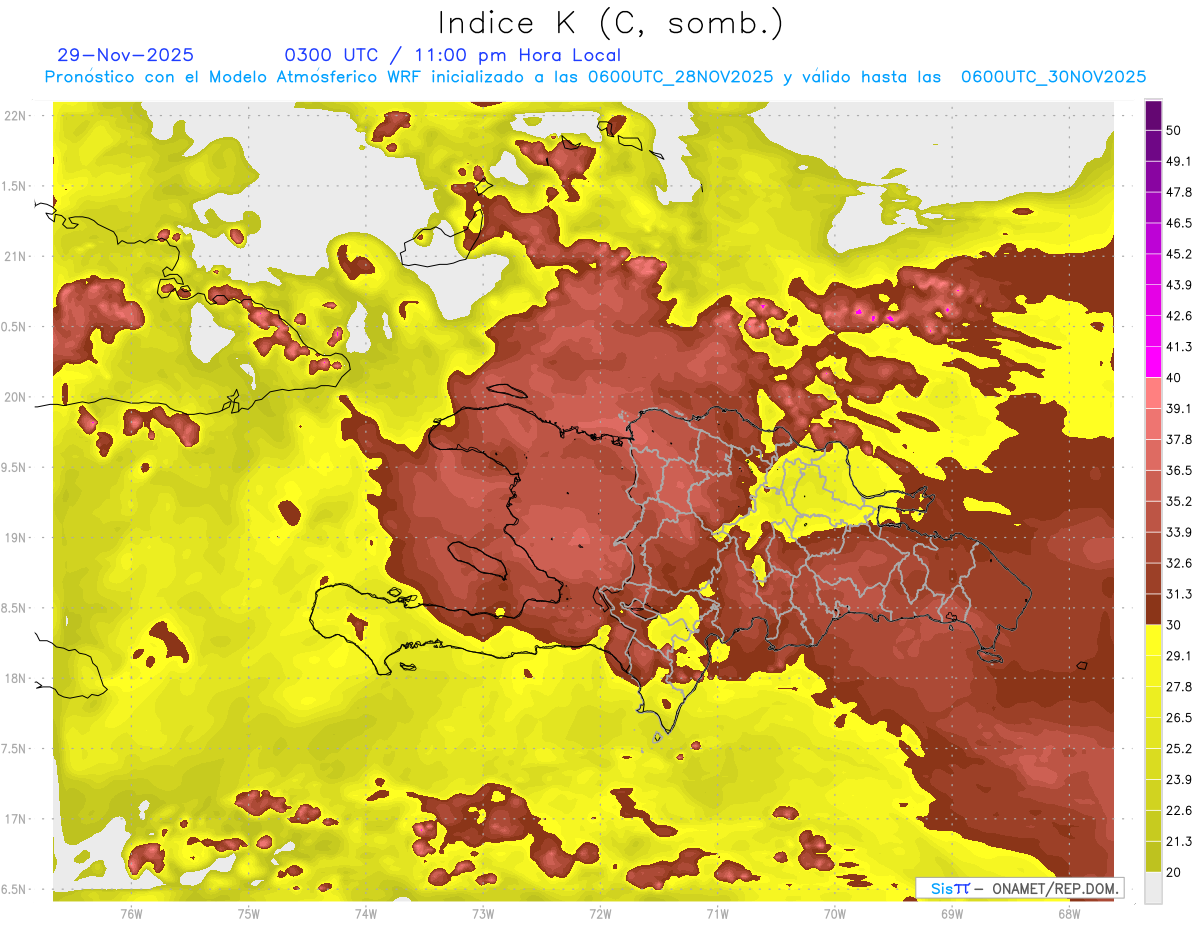Image resolution: width=1200 pixels, height=927 pixels.
Task: Click the colorbar value "29.1"
Action: click(1178, 655)
